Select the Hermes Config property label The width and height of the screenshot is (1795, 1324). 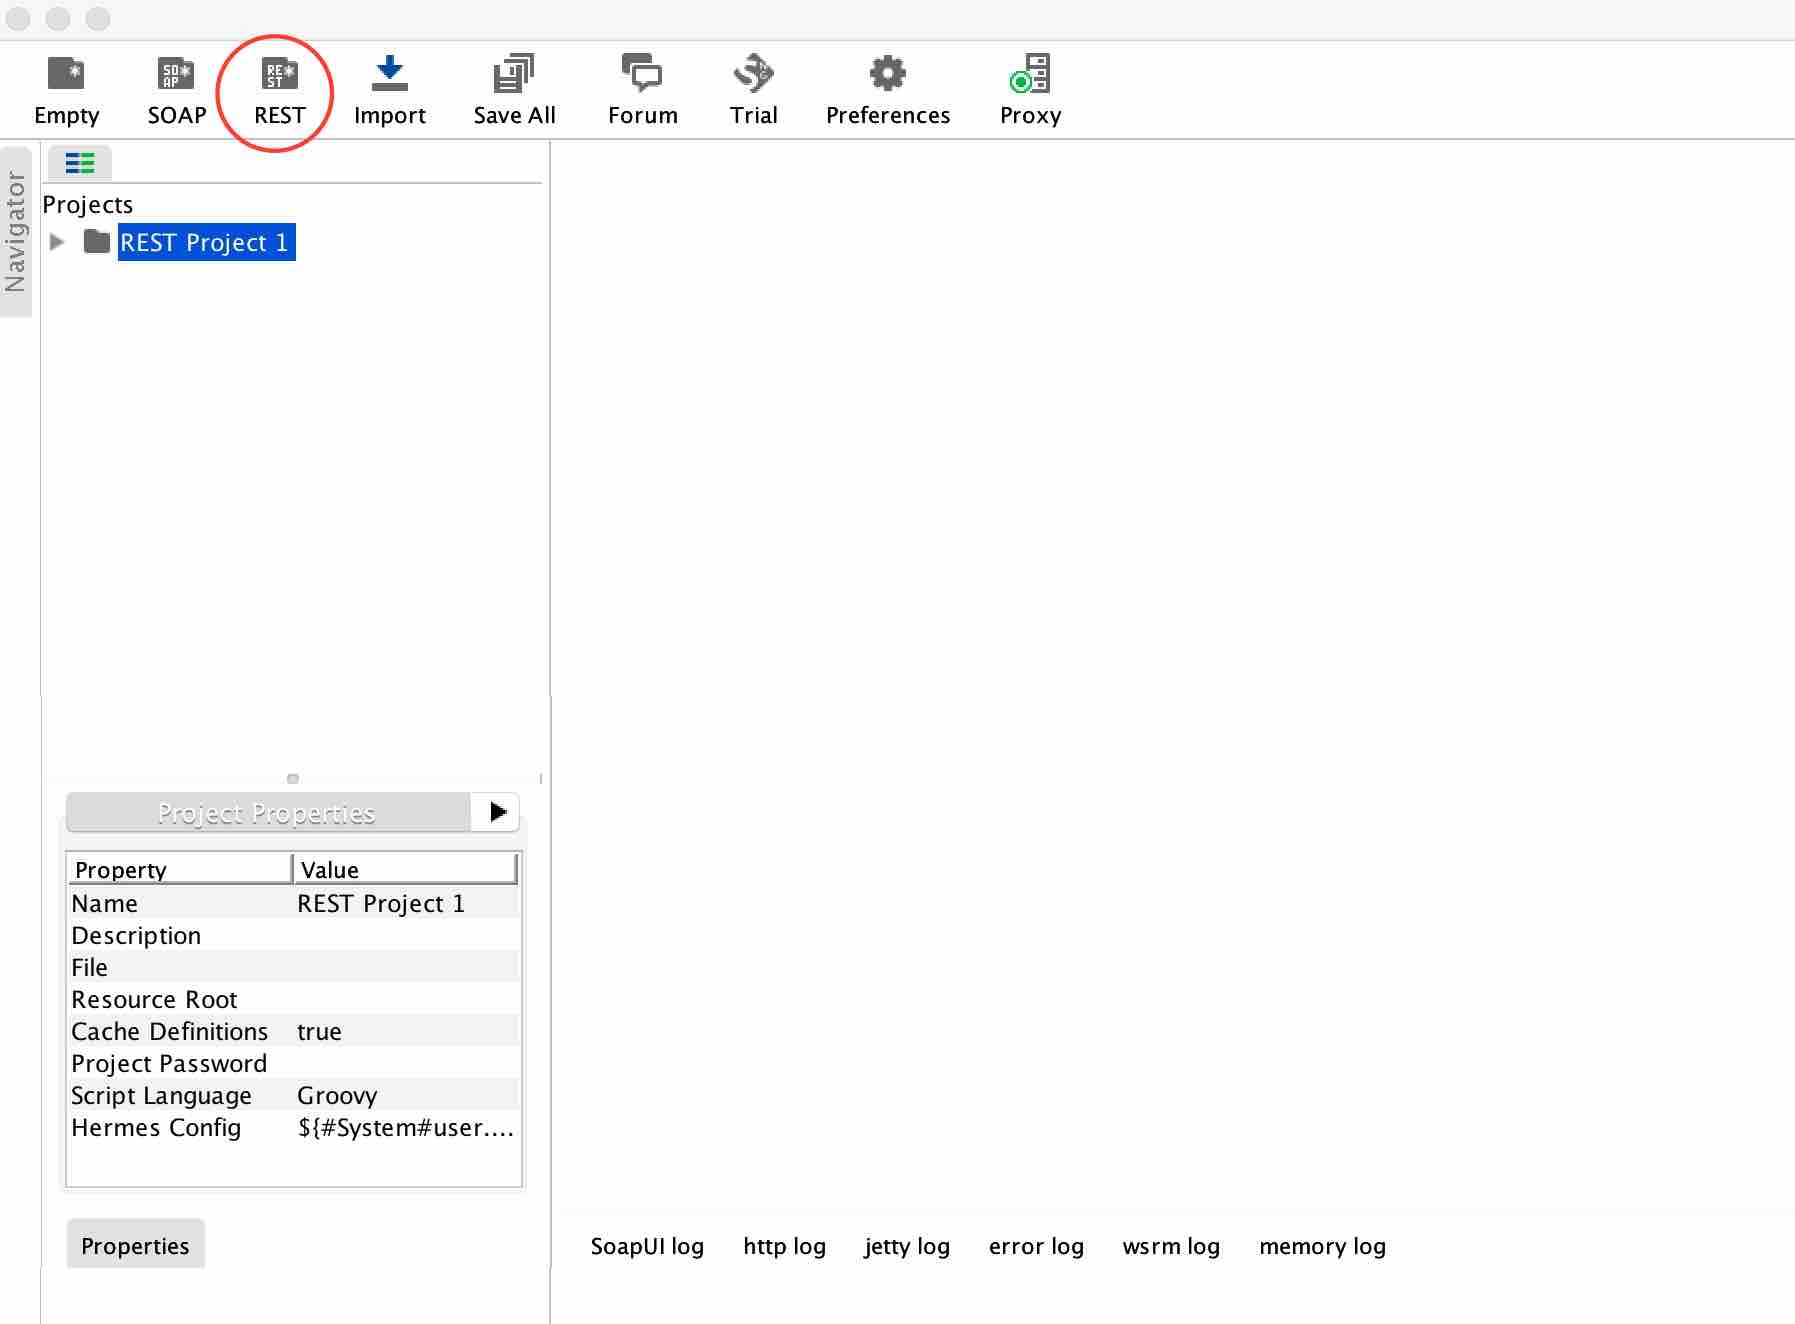coord(156,1127)
